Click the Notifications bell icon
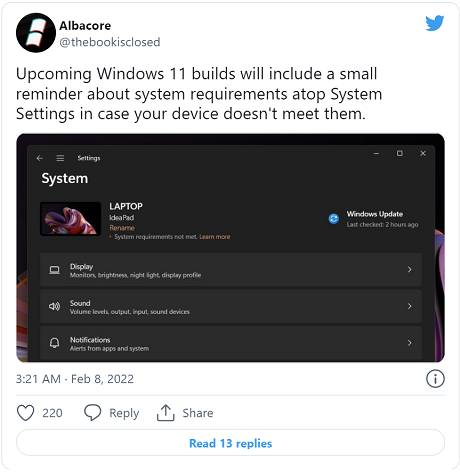 [55, 343]
